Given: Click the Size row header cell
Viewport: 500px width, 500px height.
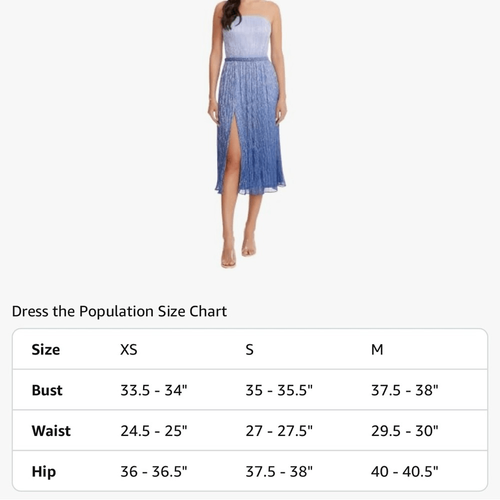Looking at the screenshot, I should [46, 350].
